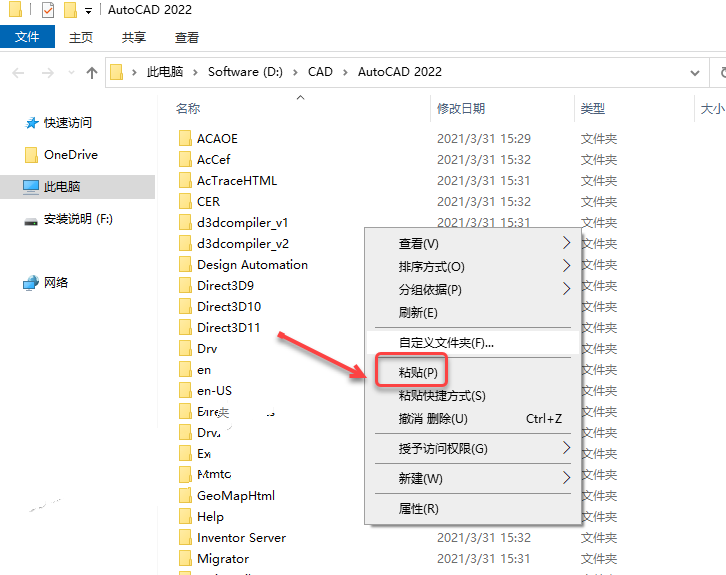Screen dimensions: 726x575
Task: Expand the chevron after Software (D:) in path
Action: pyautogui.click(x=295, y=72)
